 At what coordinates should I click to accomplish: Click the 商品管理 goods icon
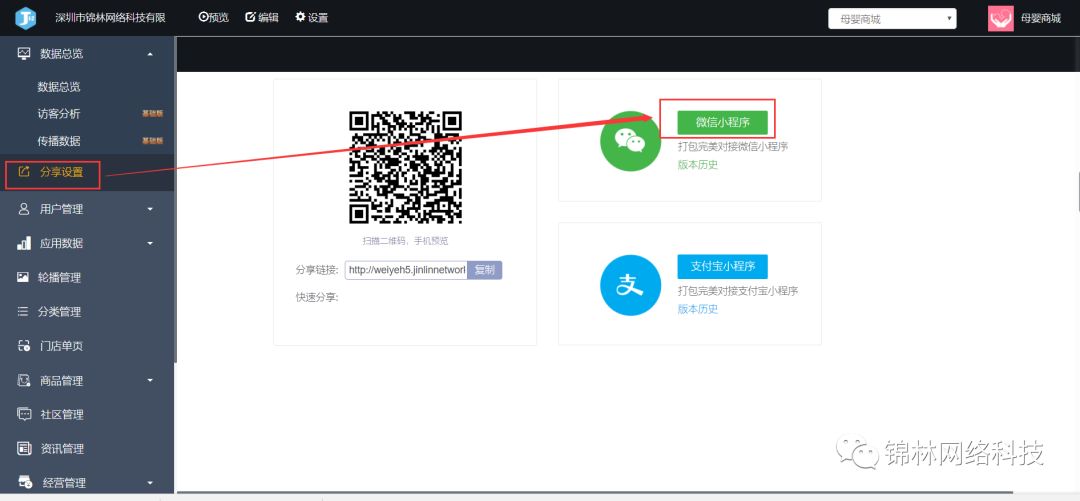[x=24, y=380]
